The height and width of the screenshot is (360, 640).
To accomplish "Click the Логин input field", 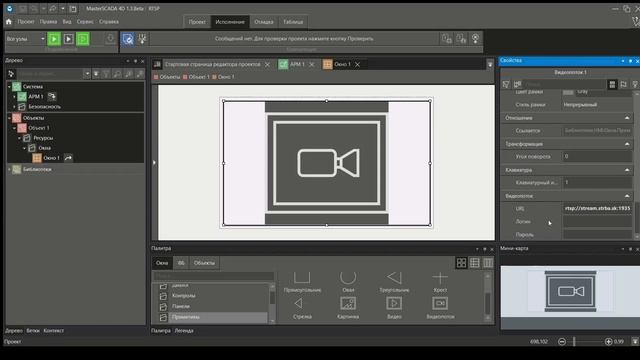I will pyautogui.click(x=597, y=222).
